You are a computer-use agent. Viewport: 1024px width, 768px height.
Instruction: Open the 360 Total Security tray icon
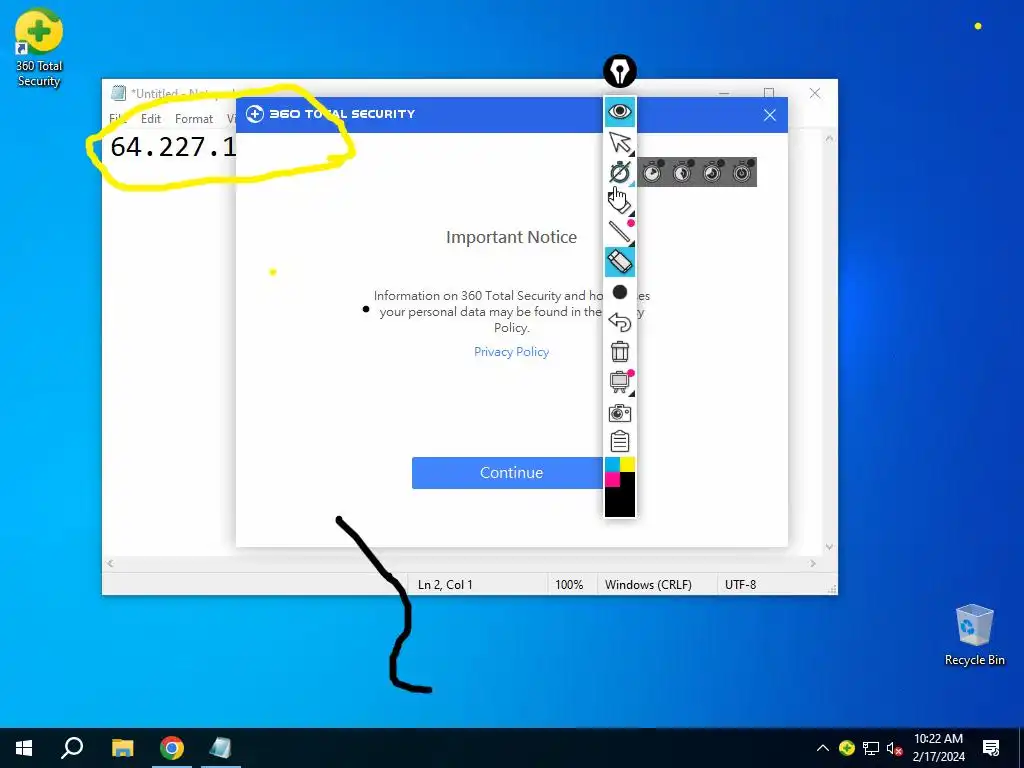(x=847, y=748)
